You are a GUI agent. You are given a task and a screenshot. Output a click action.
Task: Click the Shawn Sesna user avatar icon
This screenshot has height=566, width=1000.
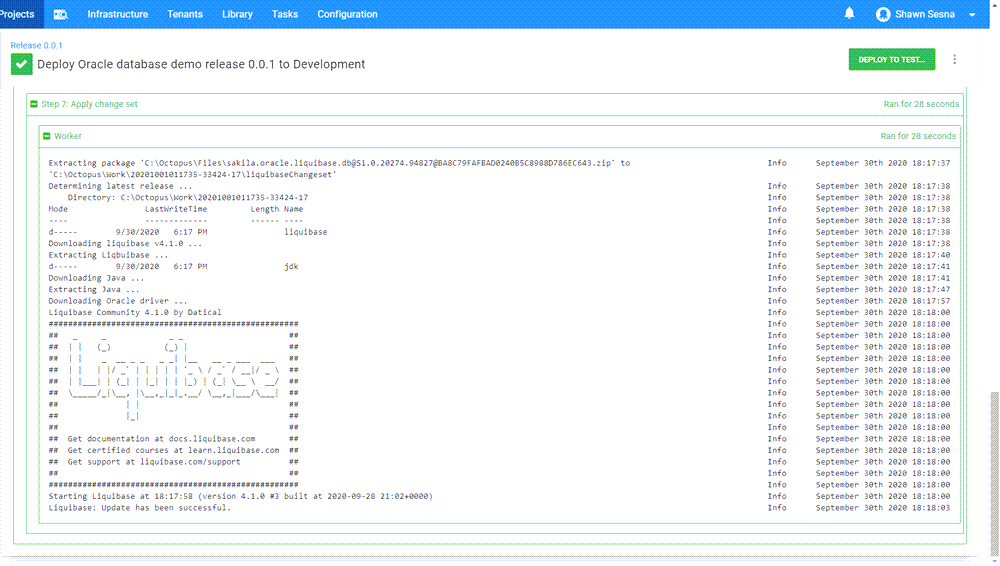pos(883,14)
